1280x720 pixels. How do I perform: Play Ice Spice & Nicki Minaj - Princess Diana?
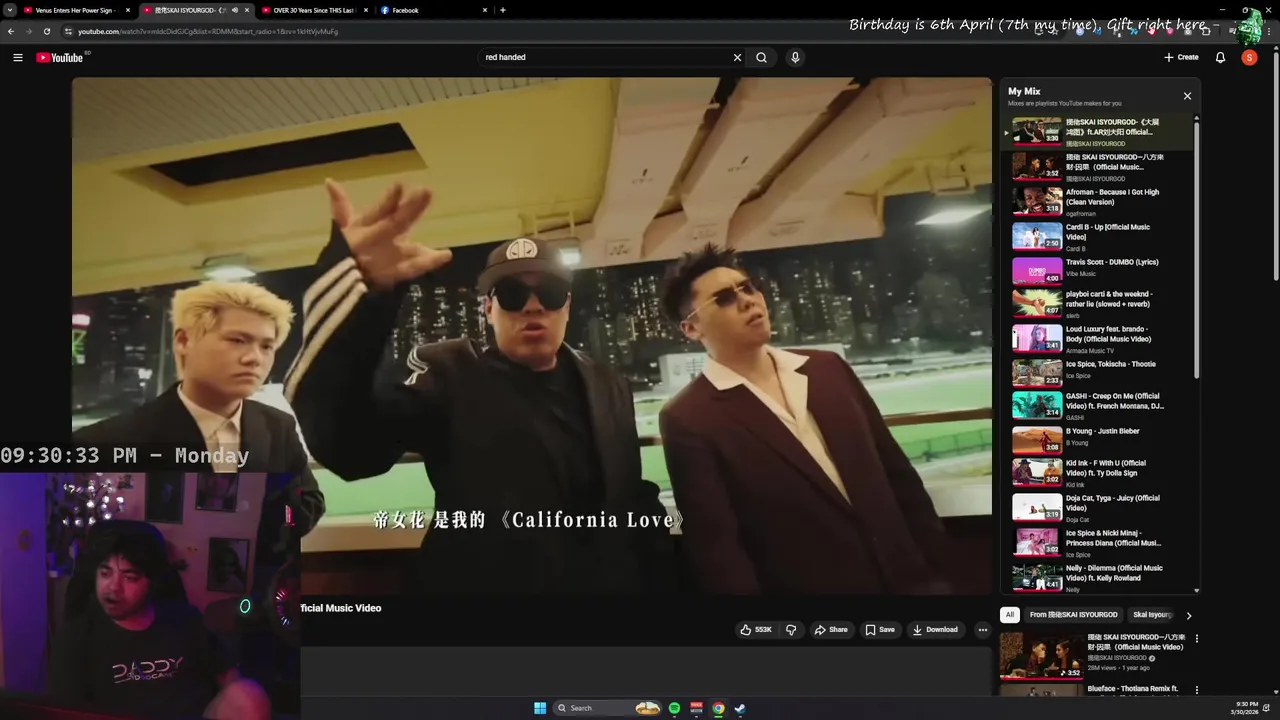1098,543
